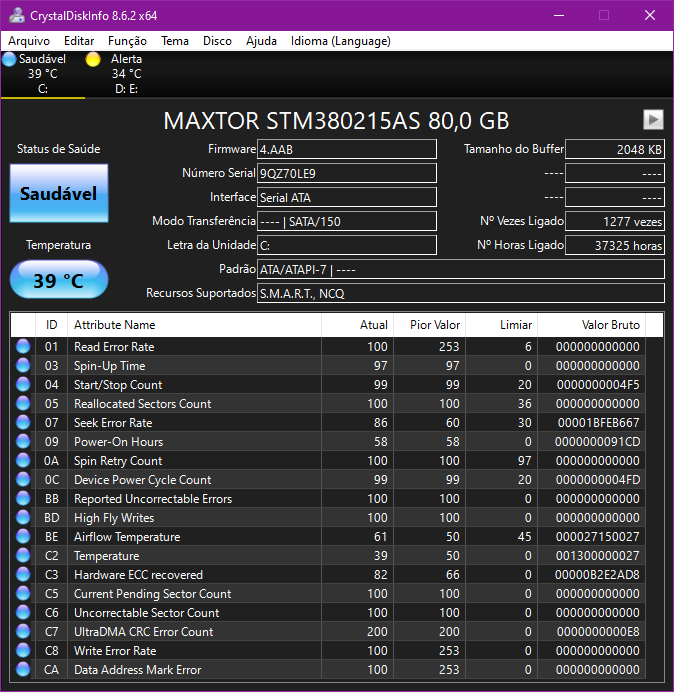Click status orb of Airflow Temperature row
674x692 pixels.
[x=23, y=536]
